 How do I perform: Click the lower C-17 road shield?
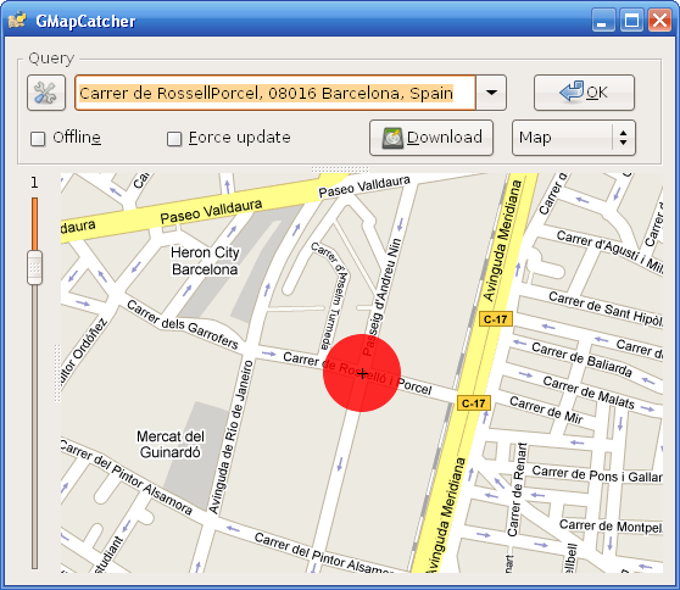coord(474,403)
